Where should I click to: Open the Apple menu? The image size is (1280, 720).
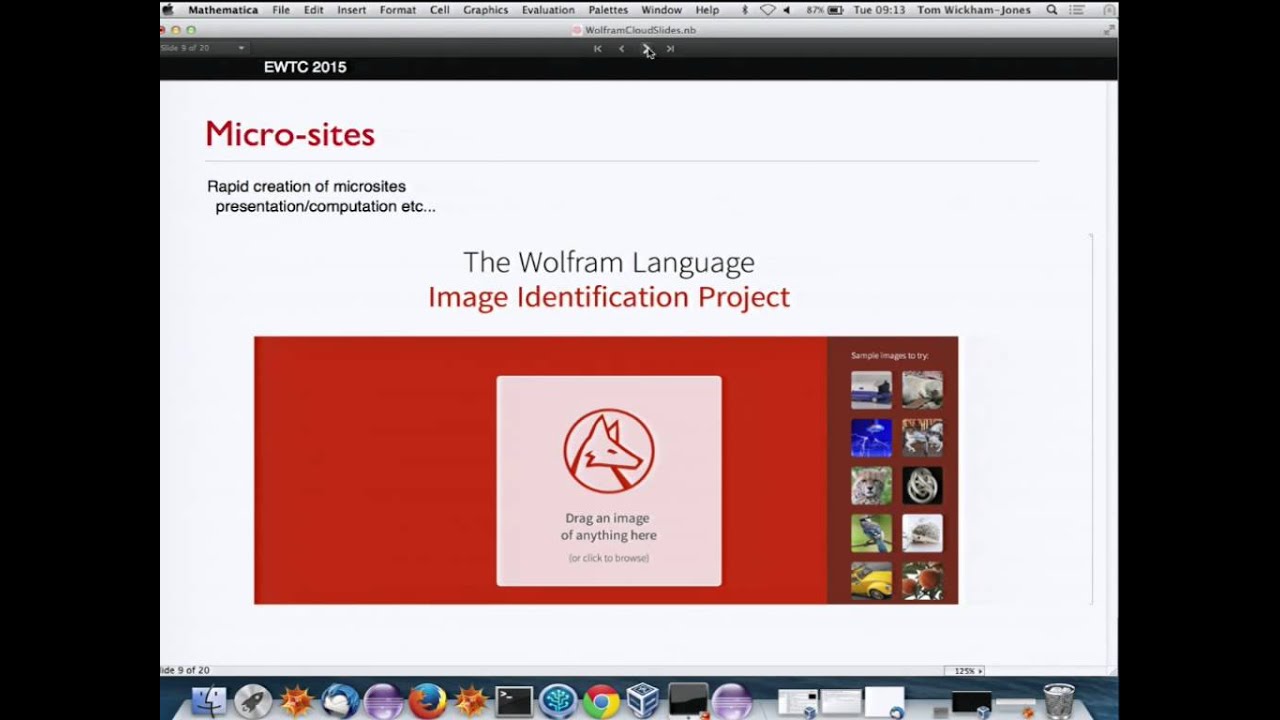(168, 10)
